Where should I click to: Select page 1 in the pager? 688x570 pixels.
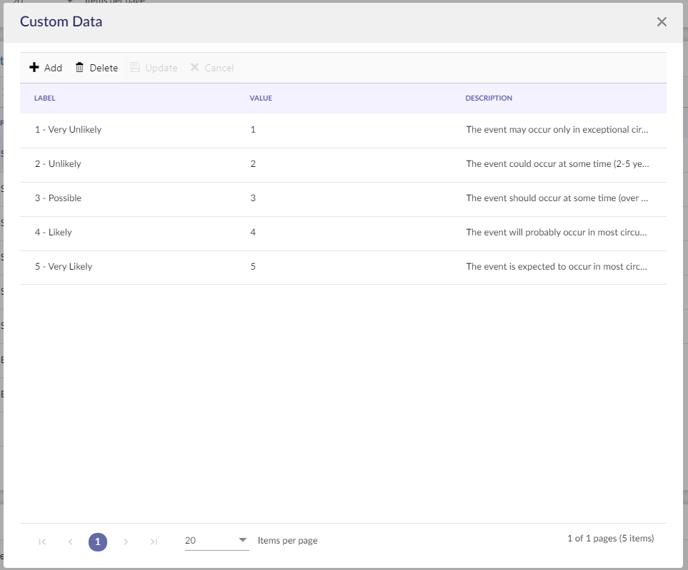(x=98, y=542)
